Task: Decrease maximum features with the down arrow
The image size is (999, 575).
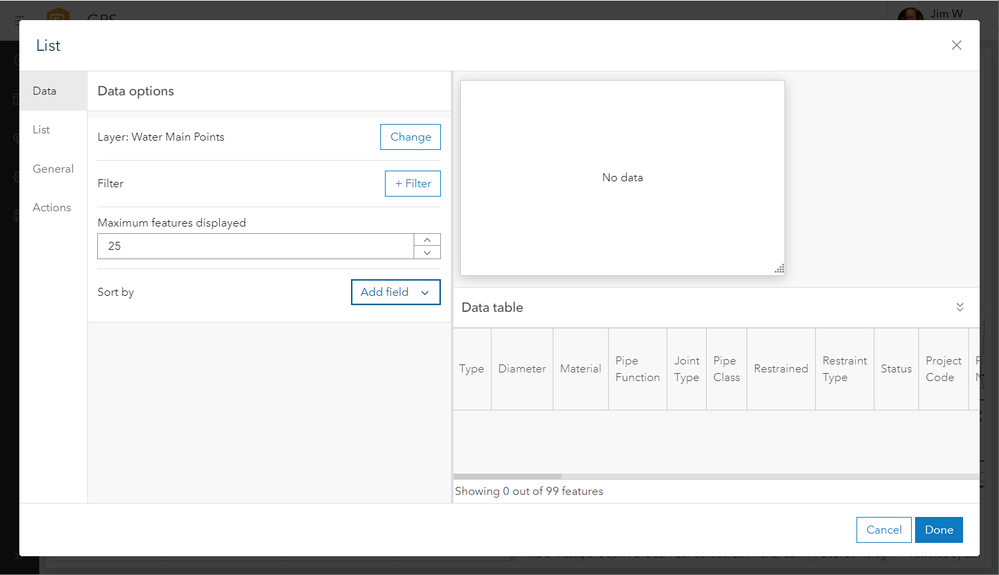Action: (x=427, y=253)
